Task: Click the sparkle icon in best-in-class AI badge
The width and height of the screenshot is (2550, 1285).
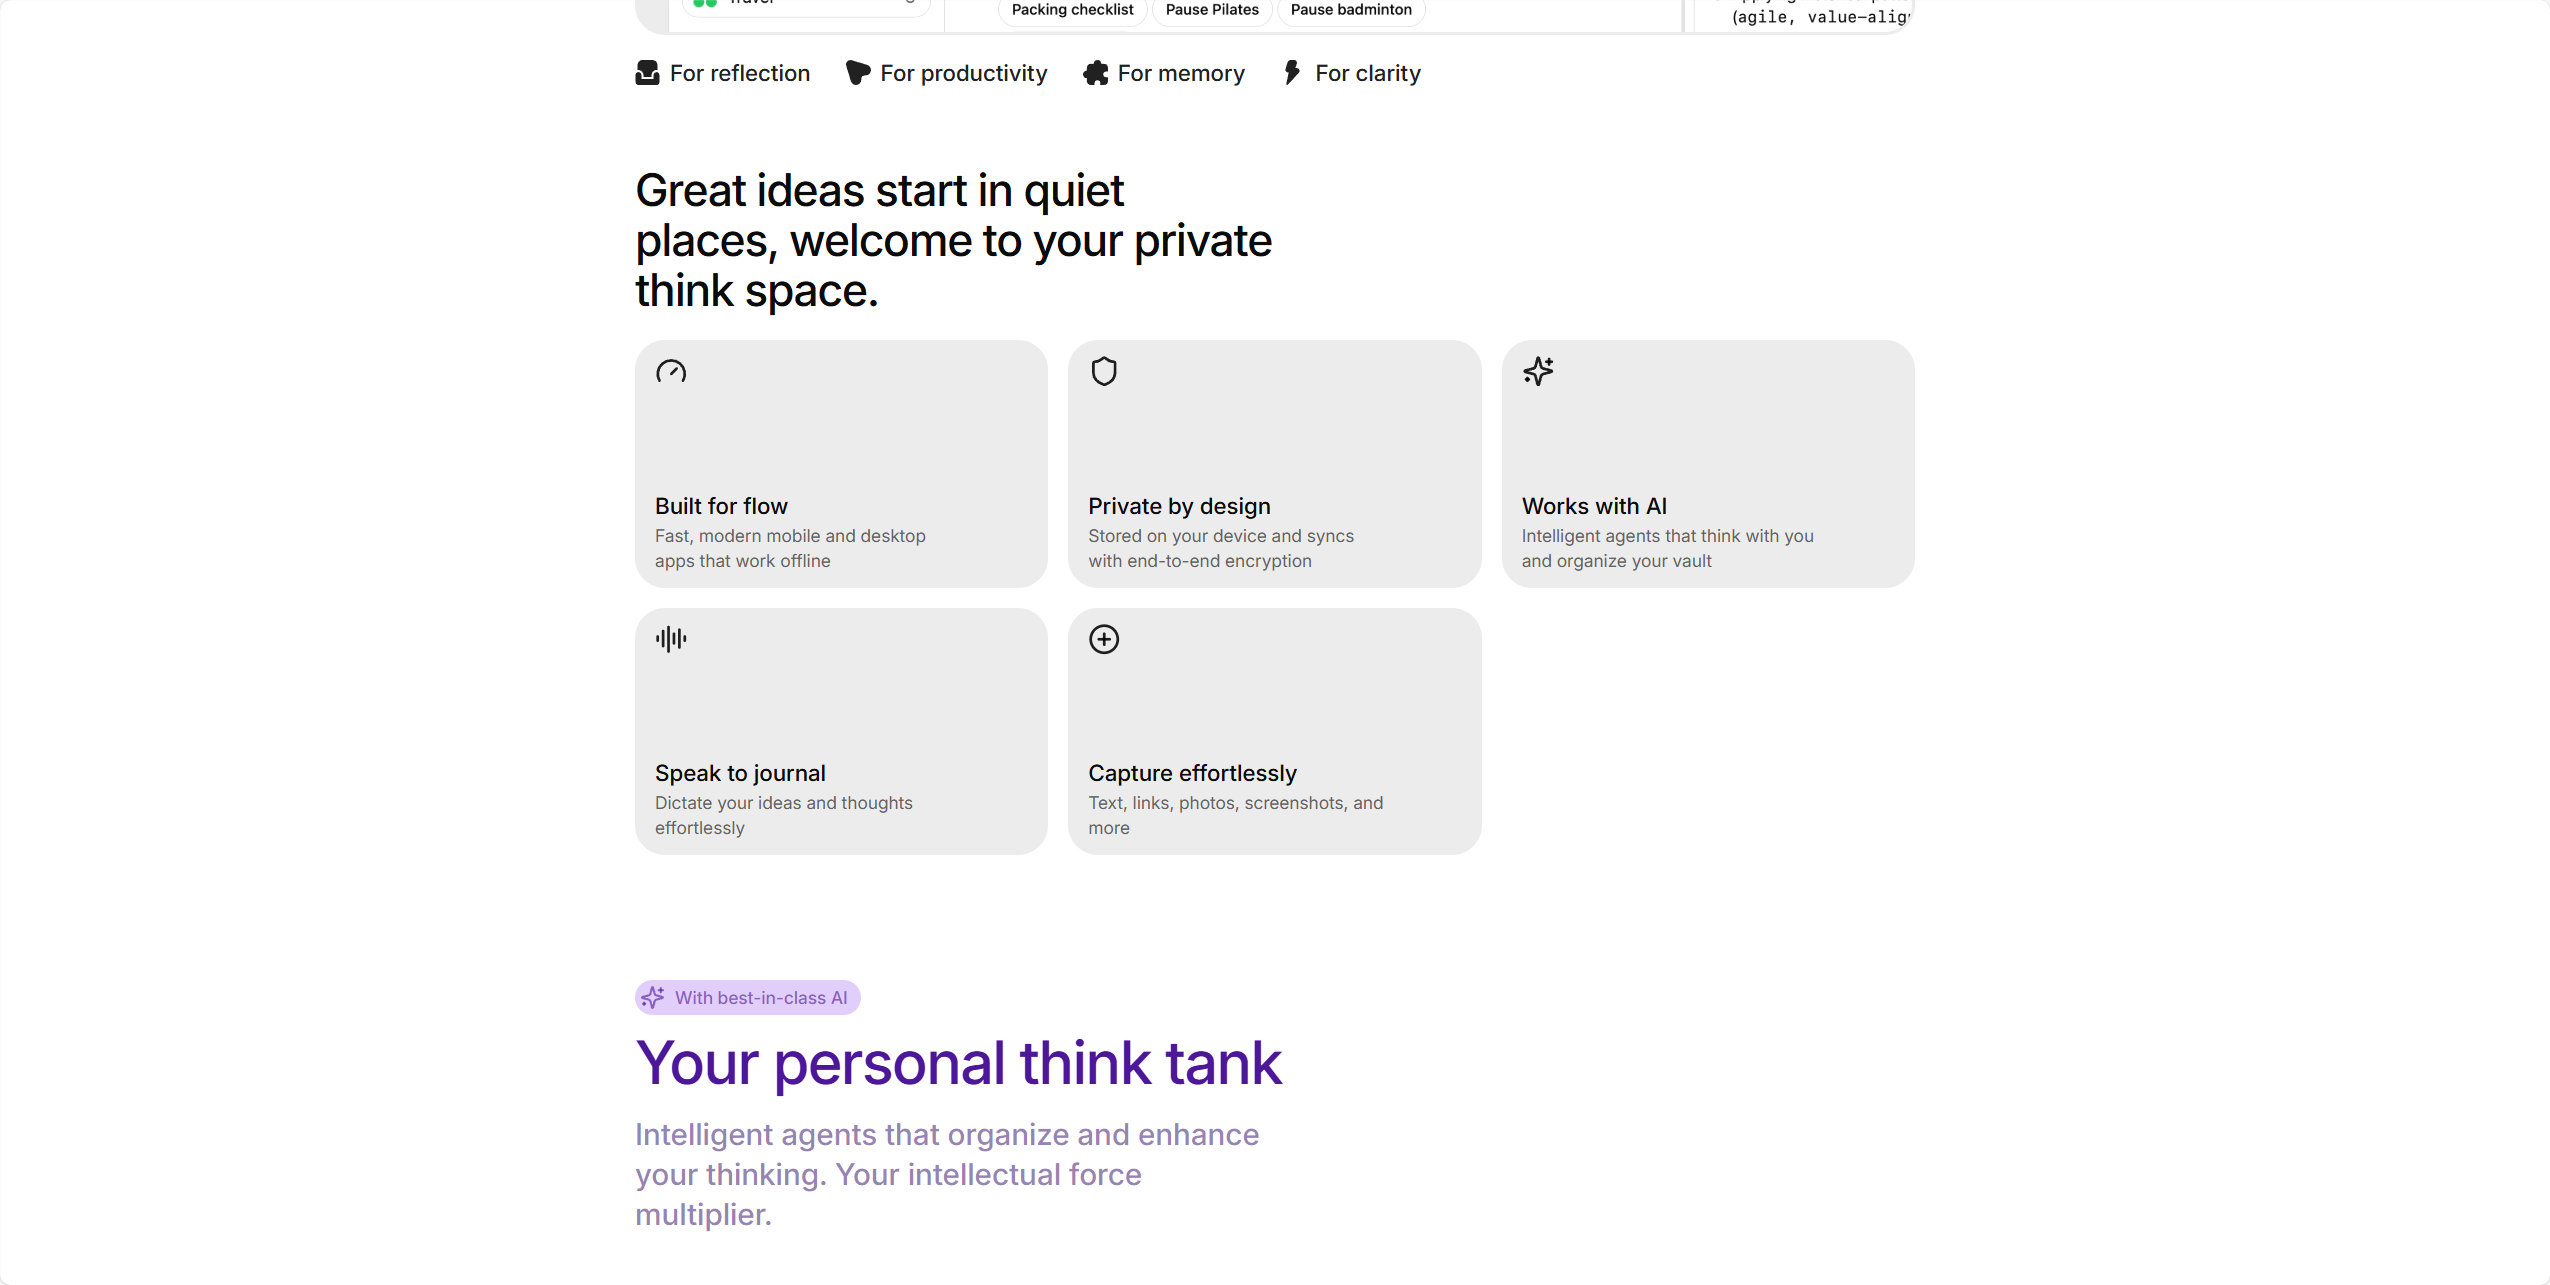Action: pyautogui.click(x=653, y=997)
